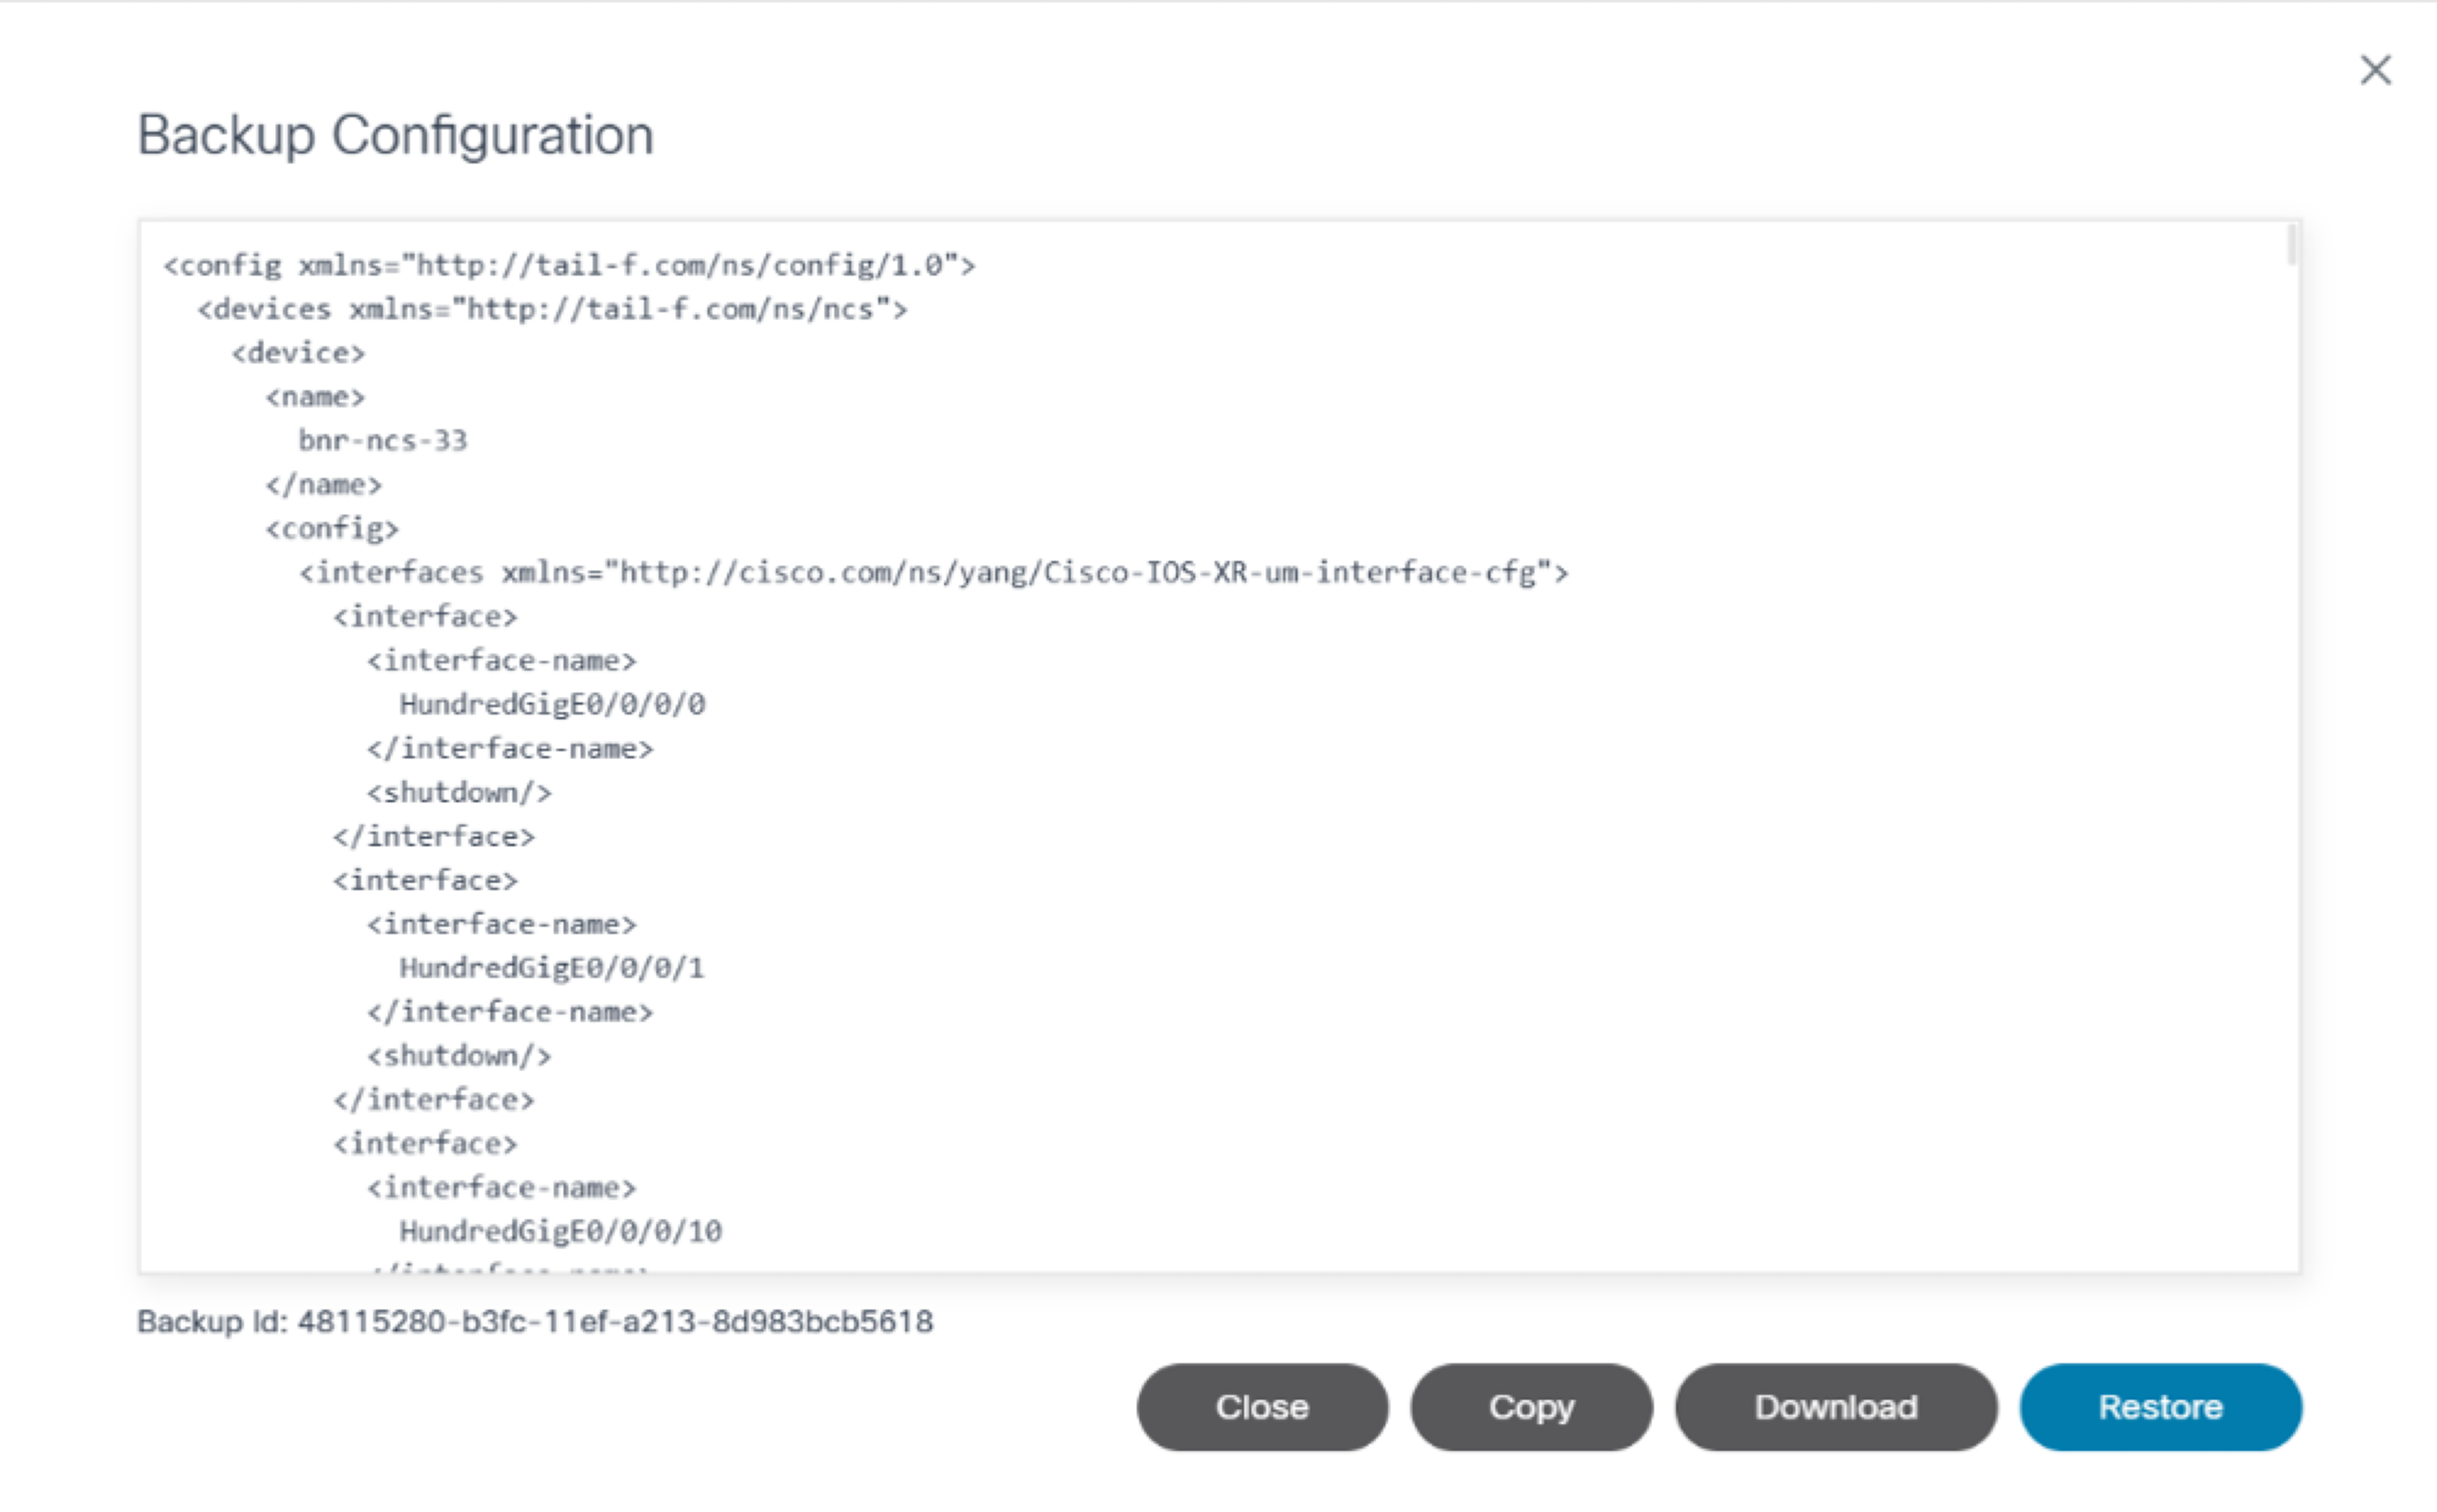Click the shutdown tag under HundredGigE0/0/0/1
The image size is (2437, 1512).
coord(459,1055)
